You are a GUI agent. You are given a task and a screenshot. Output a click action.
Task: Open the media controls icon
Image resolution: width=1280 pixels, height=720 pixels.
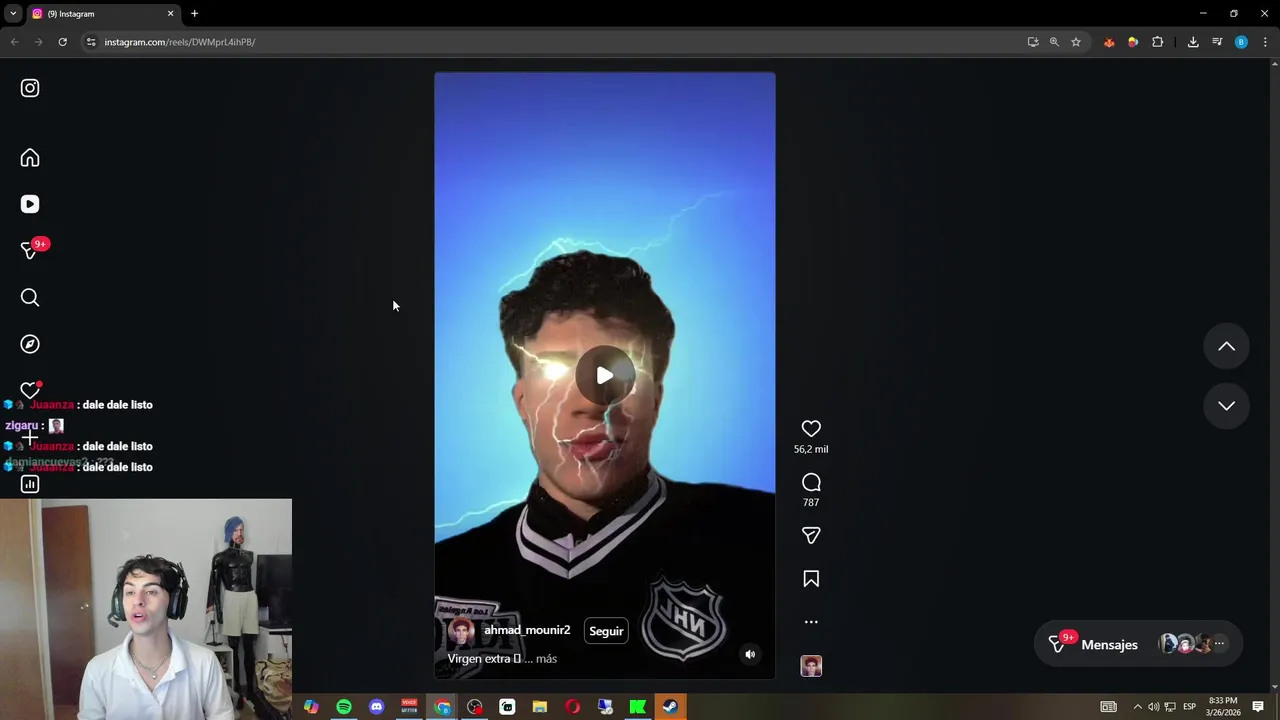point(1217,42)
